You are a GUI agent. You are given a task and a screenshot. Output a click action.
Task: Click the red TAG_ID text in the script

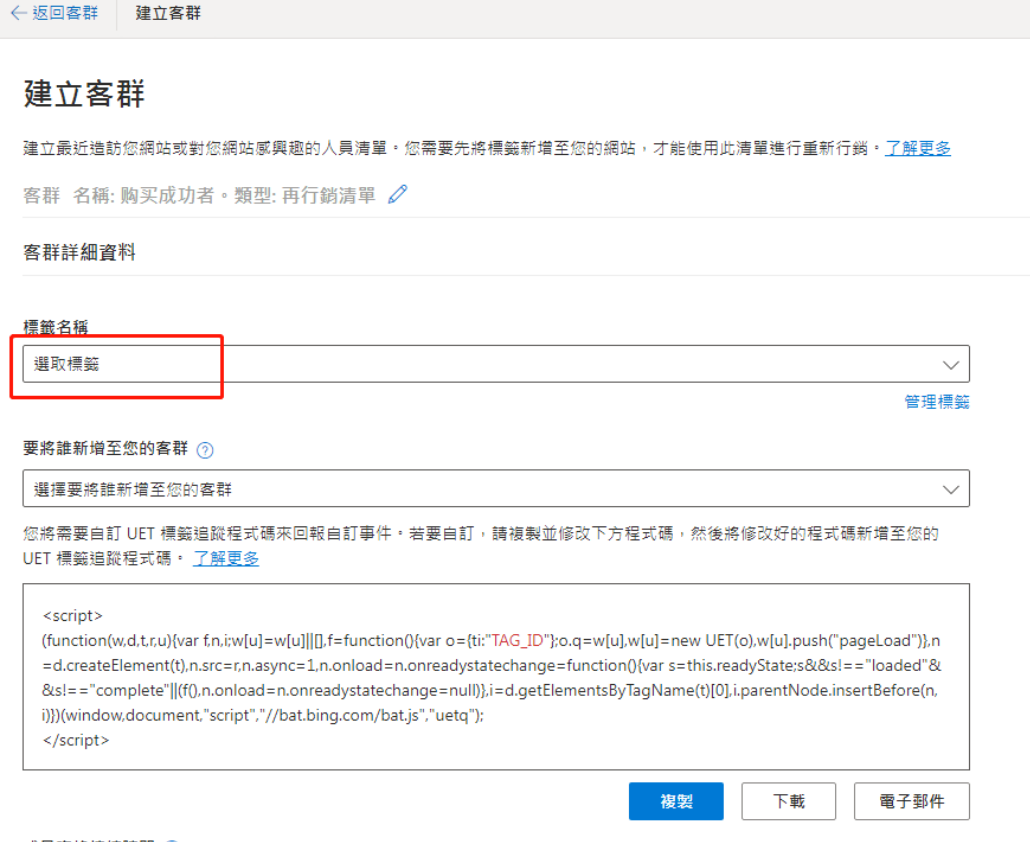tap(518, 641)
